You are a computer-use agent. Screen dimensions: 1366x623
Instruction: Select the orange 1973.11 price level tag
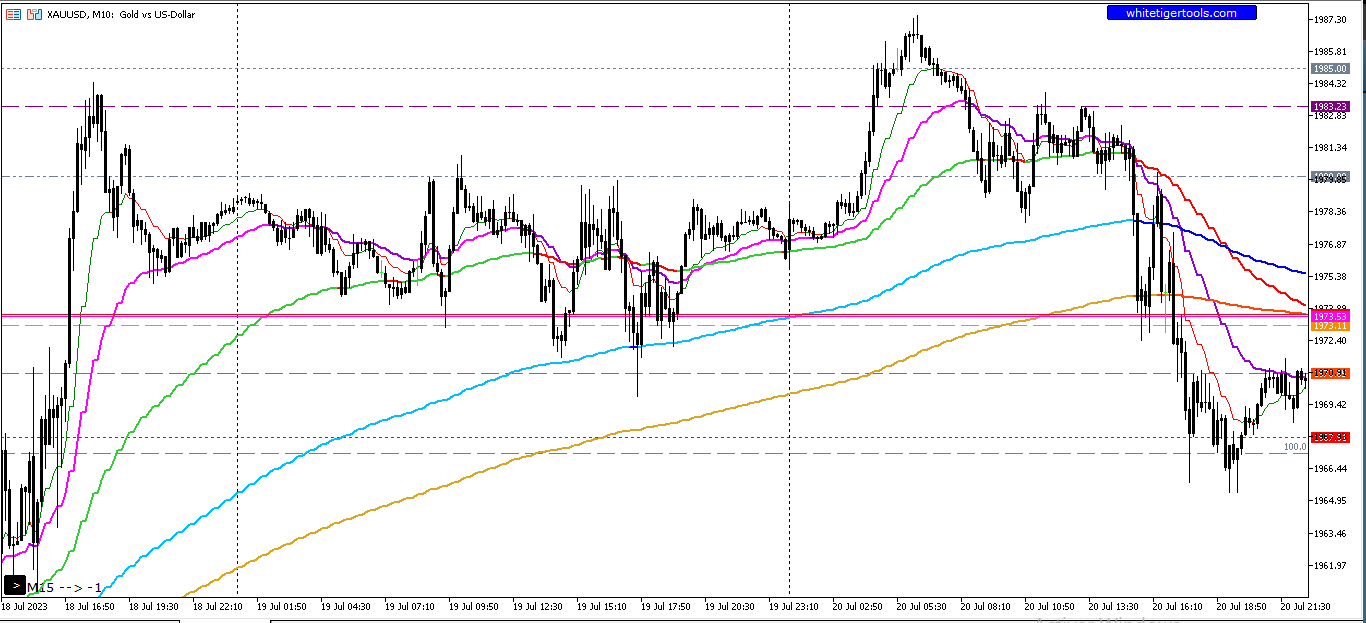click(1330, 326)
